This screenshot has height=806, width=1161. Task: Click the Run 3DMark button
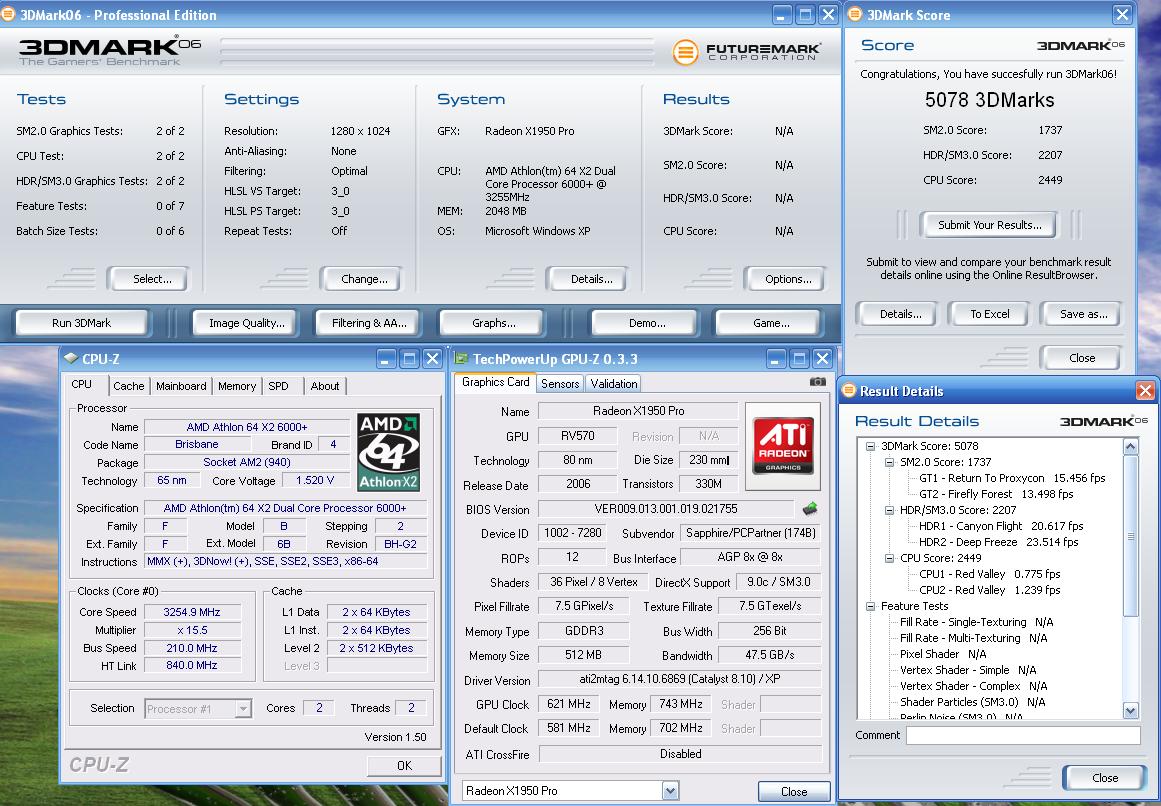tap(81, 323)
